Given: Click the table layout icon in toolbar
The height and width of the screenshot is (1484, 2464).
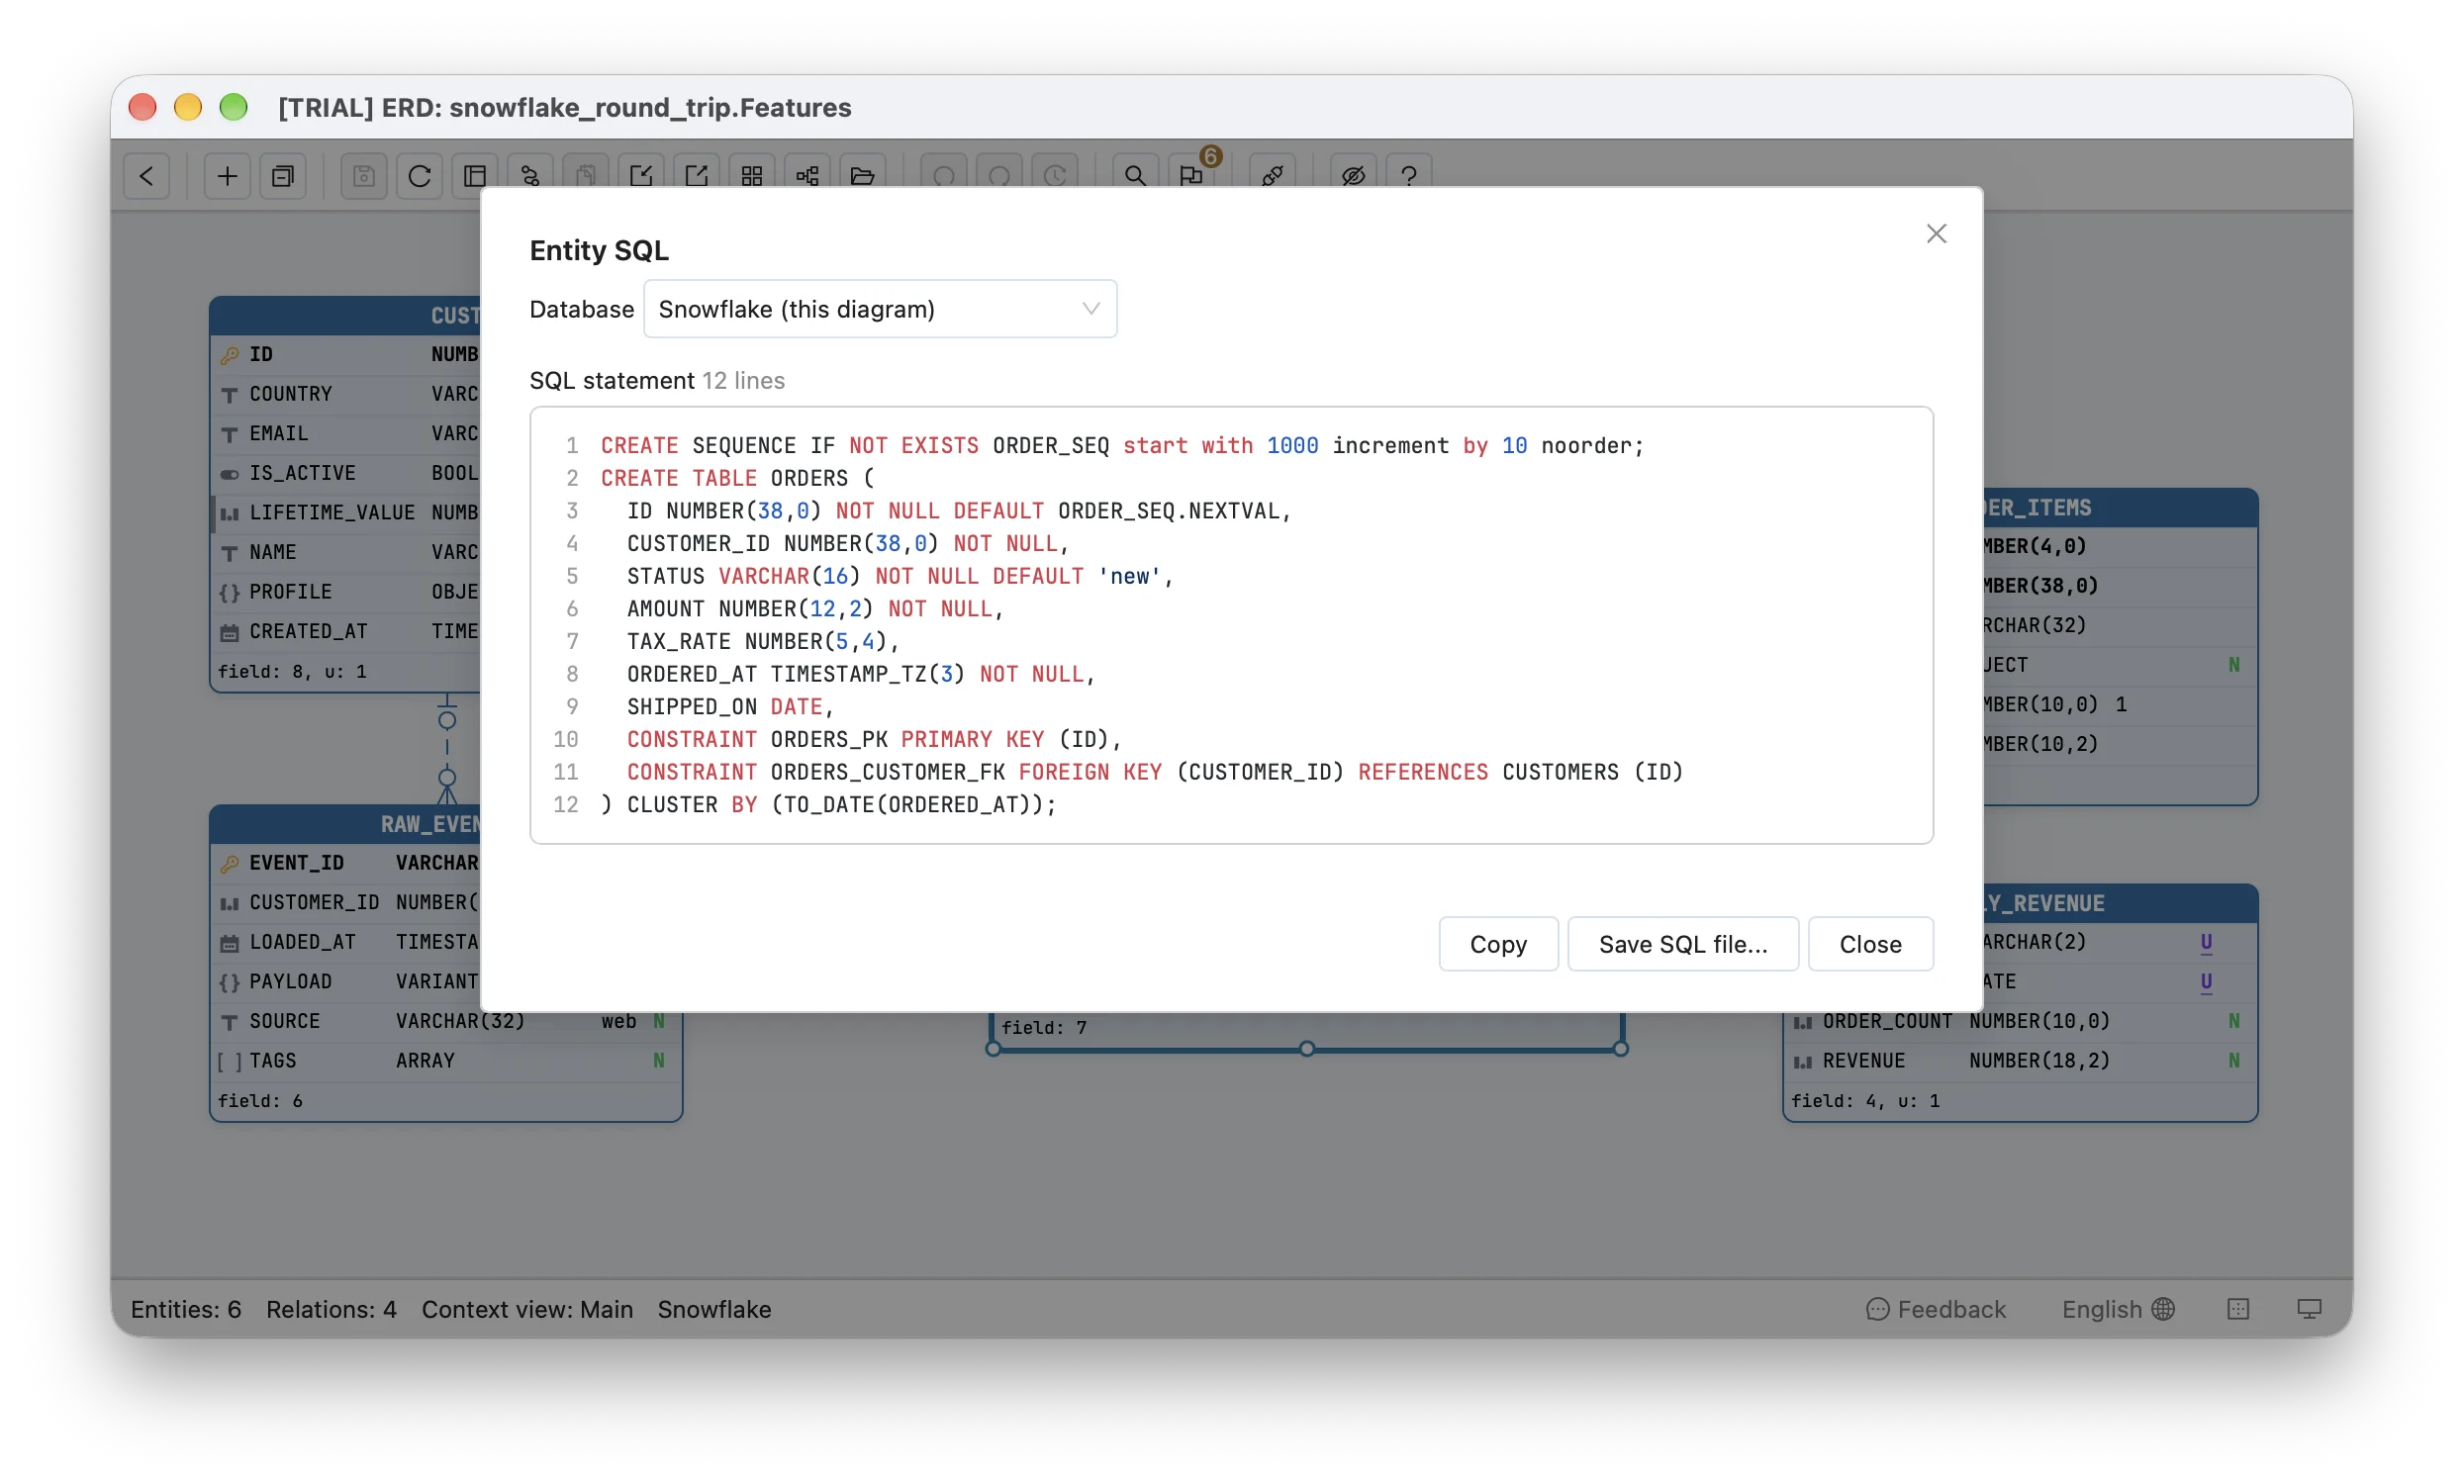Looking at the screenshot, I should coord(475,176).
